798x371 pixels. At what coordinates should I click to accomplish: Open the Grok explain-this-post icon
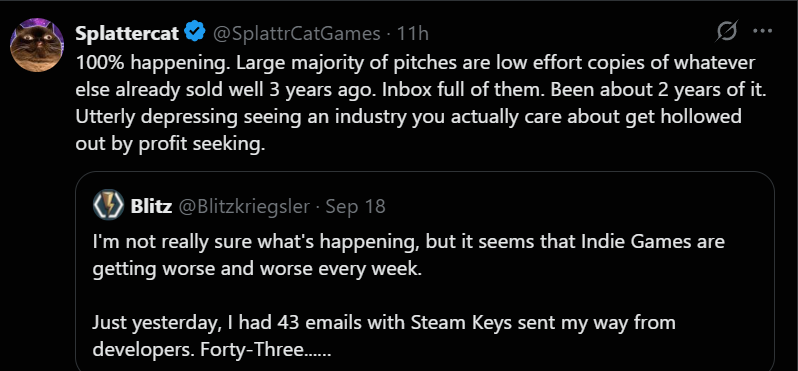(727, 33)
